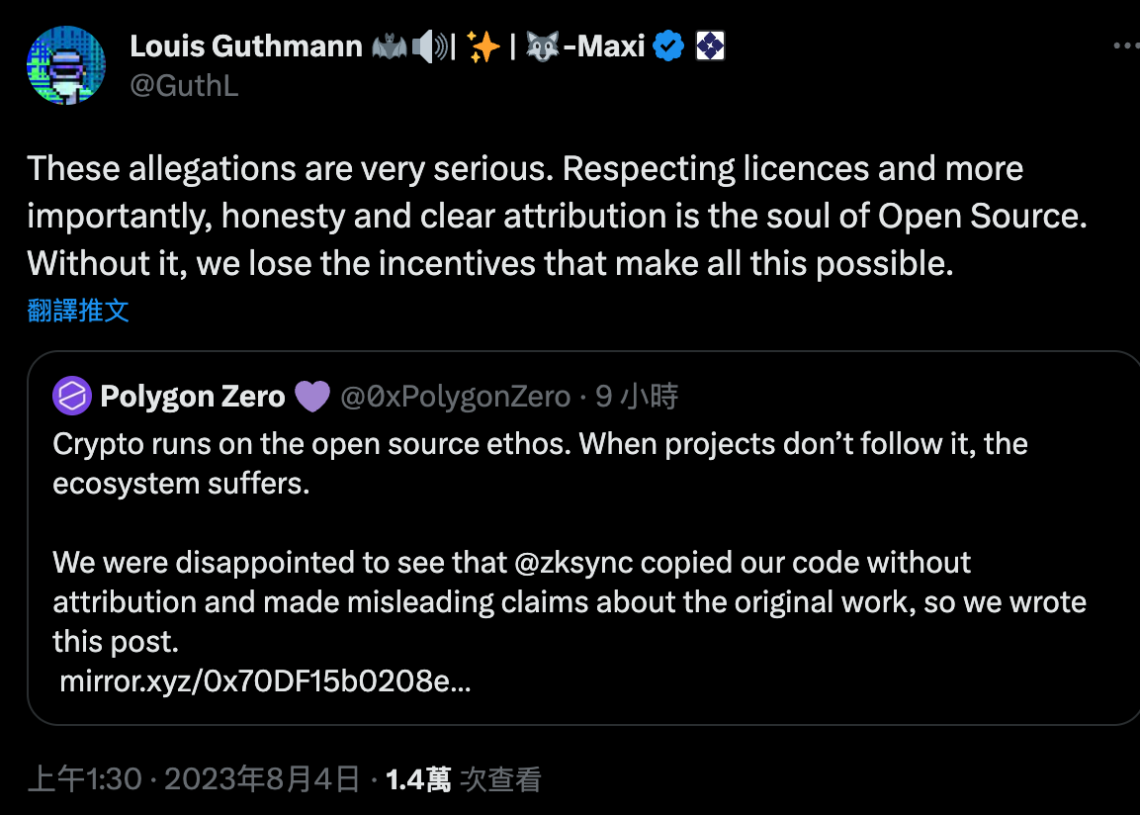Click the square NFT badge after the verified checkmark
The image size is (1140, 815).
pos(710,45)
